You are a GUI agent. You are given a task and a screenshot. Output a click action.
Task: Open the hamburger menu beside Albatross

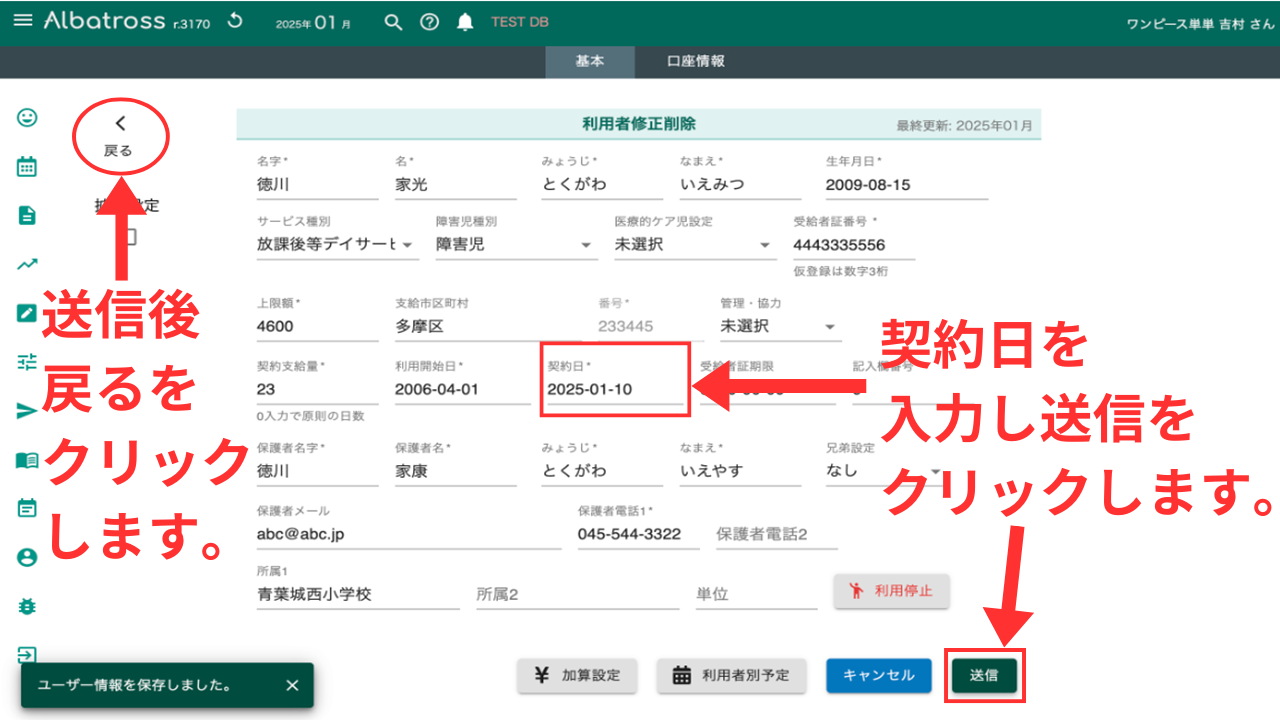coord(23,21)
